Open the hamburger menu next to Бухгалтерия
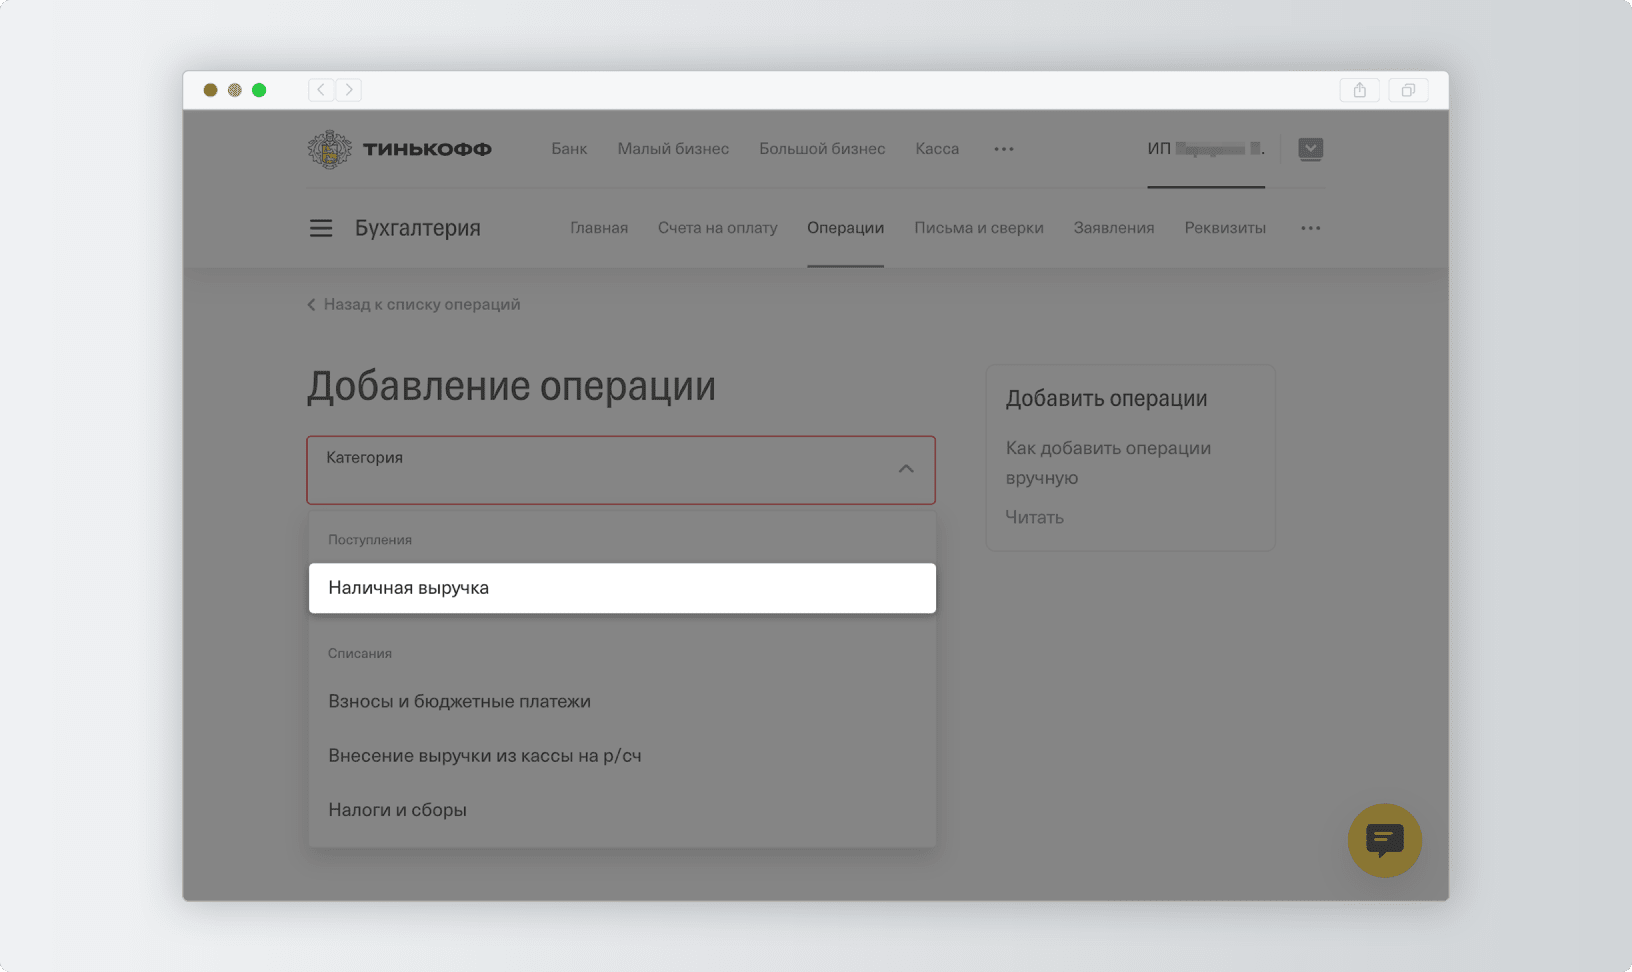 point(320,228)
